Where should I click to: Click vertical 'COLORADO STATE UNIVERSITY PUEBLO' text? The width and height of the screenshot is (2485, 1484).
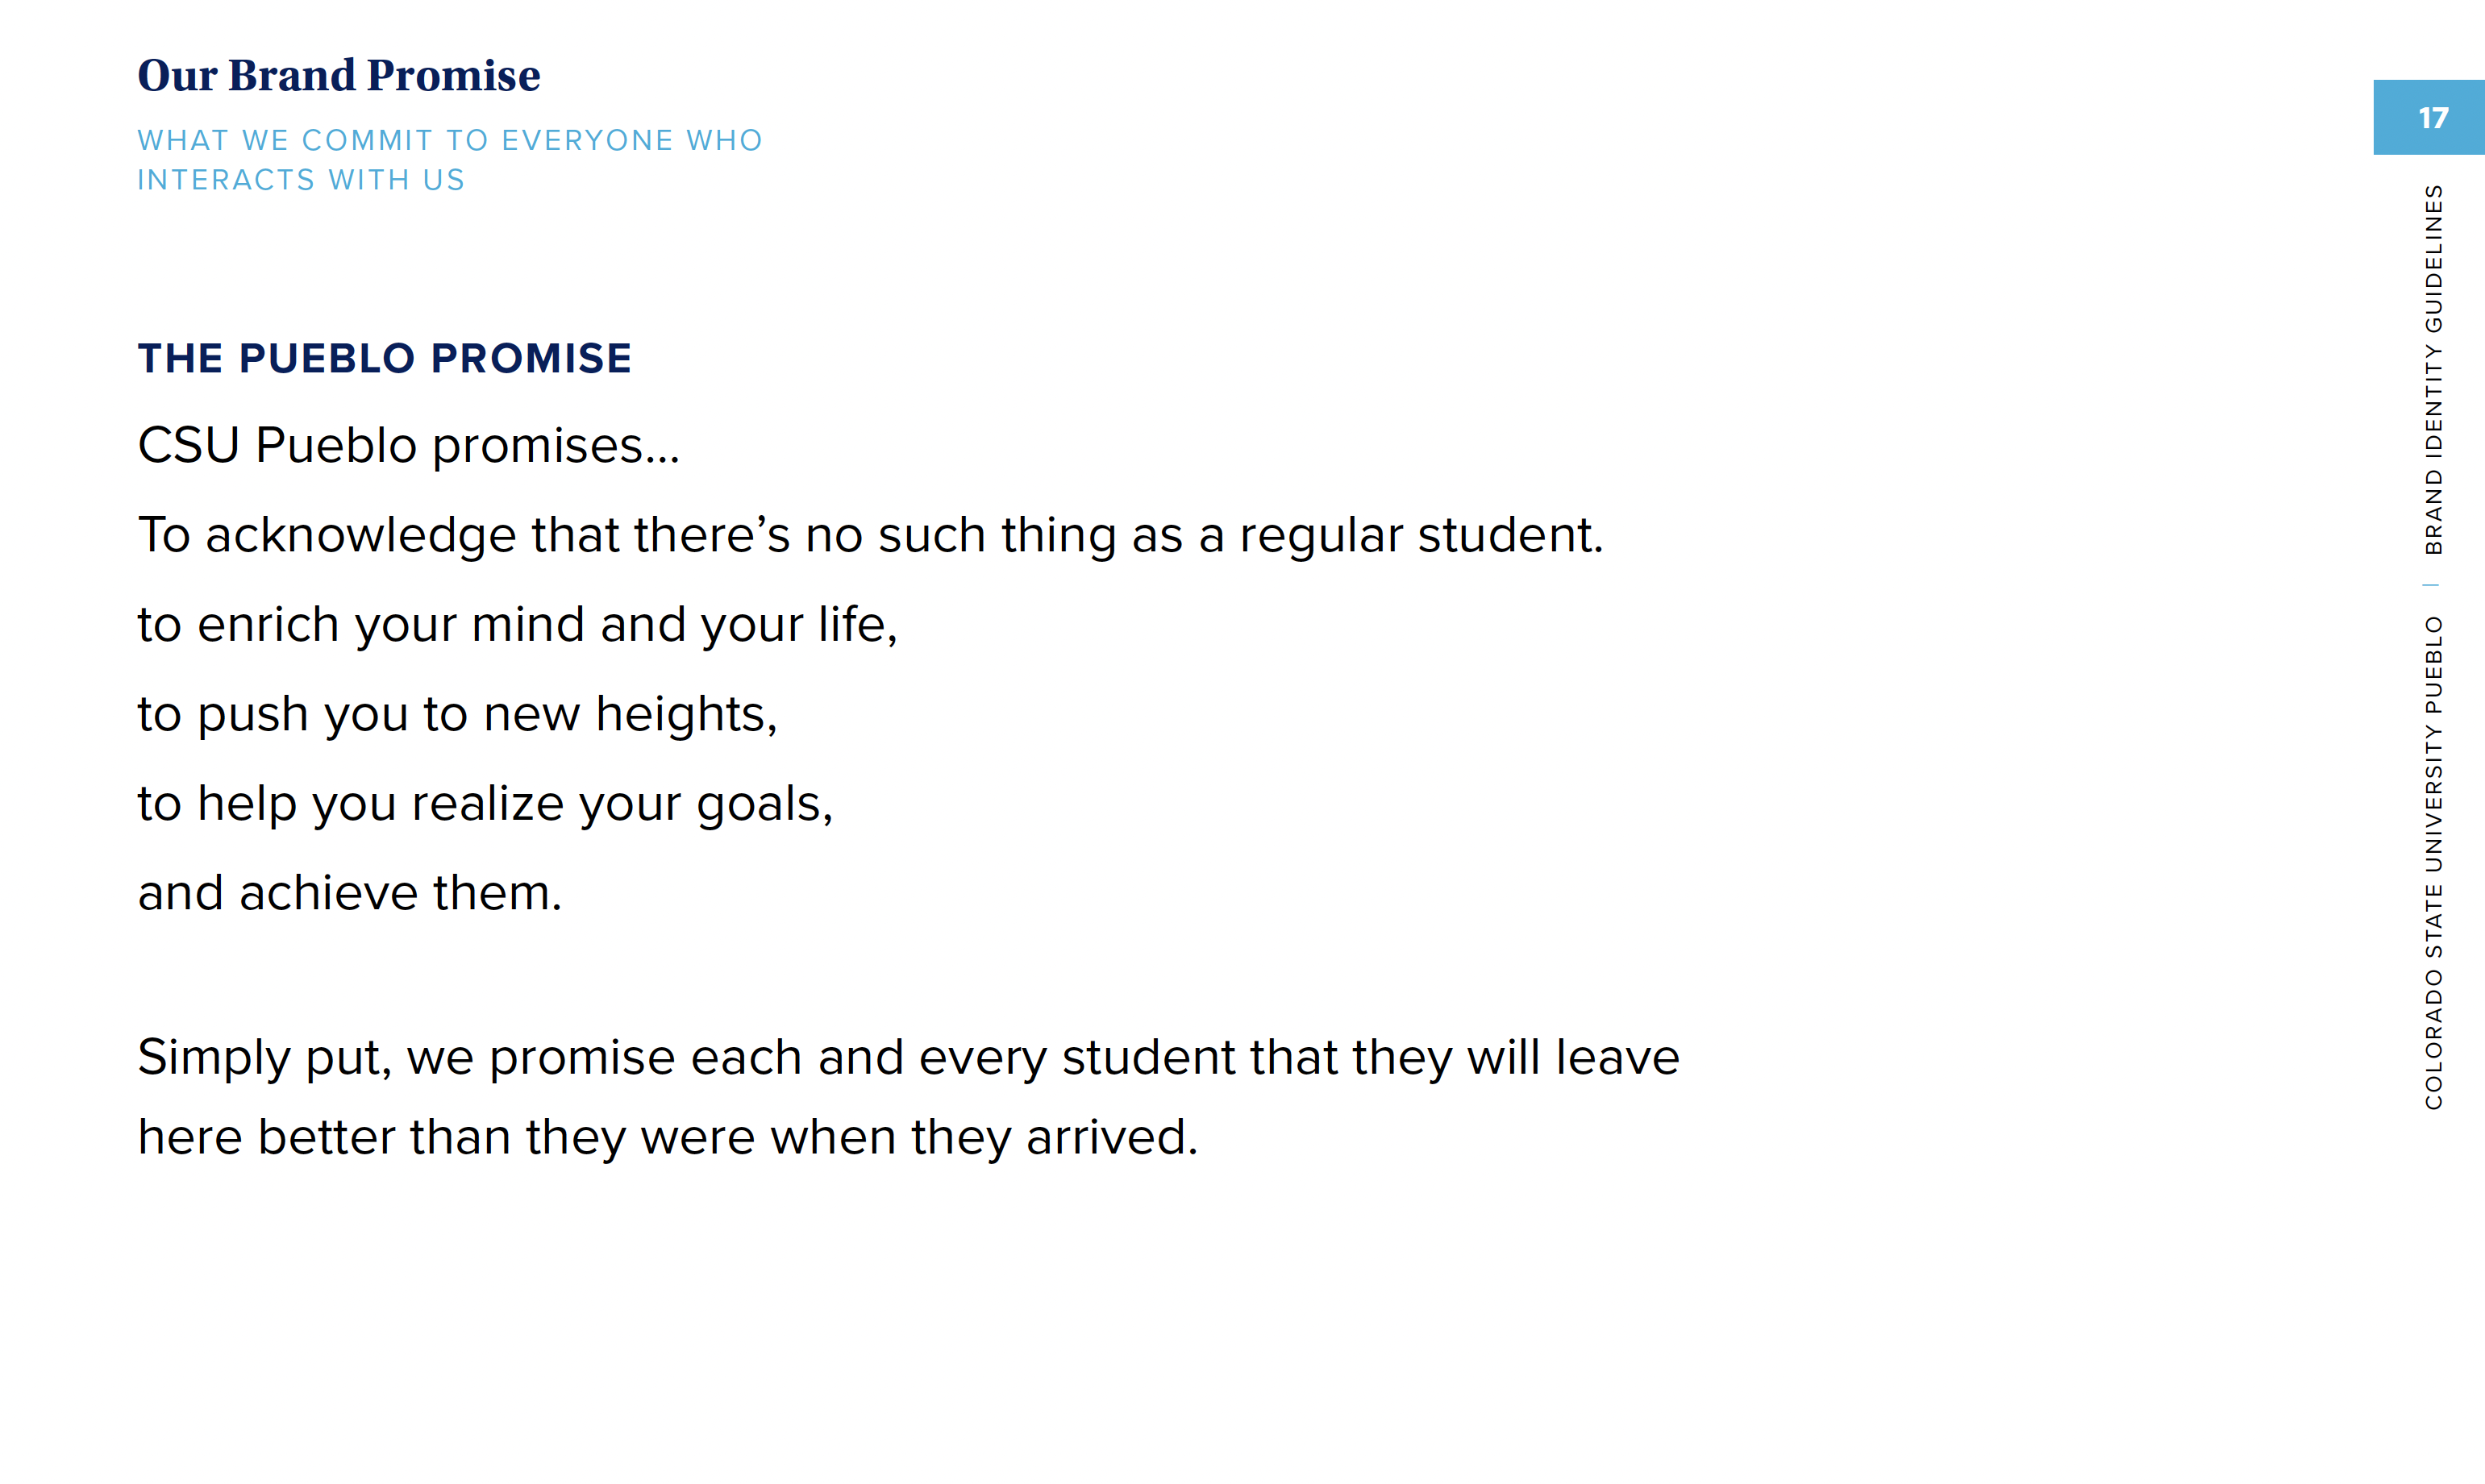pos(2433,863)
